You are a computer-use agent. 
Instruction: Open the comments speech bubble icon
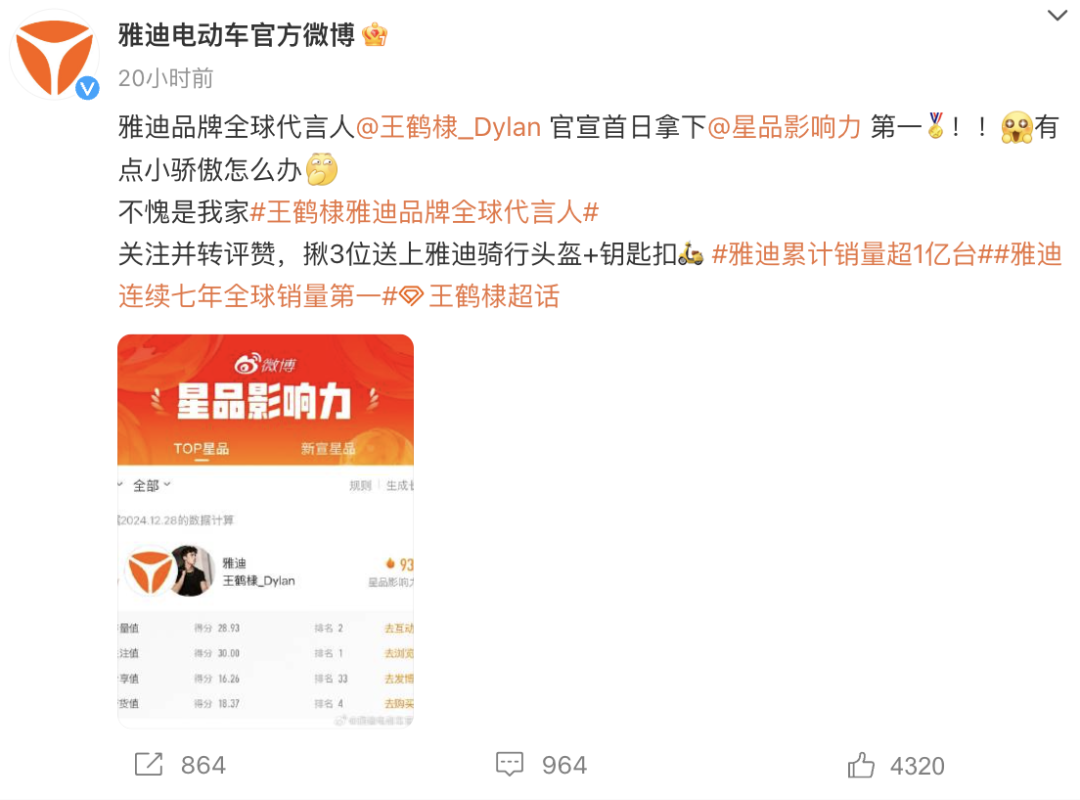510,764
